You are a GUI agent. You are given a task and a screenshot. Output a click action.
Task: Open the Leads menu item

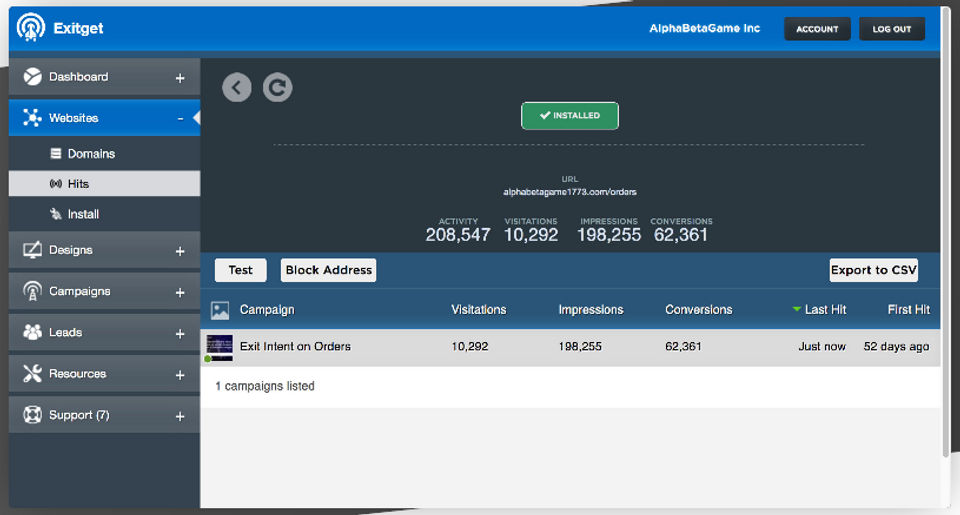(104, 332)
